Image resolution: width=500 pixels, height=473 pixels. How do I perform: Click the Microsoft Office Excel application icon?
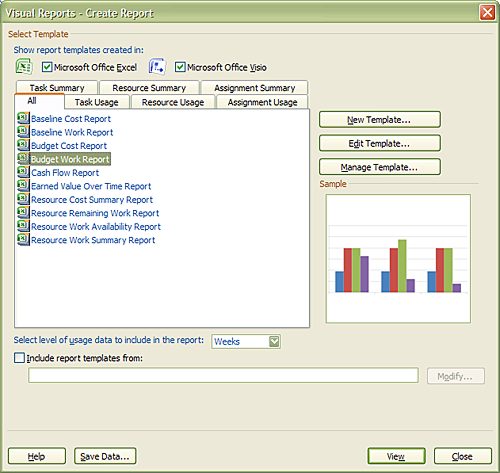24,66
